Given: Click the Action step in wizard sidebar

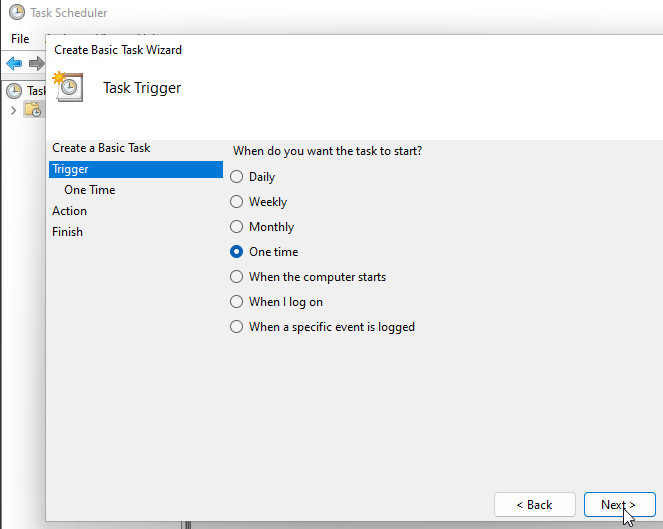Looking at the screenshot, I should tap(70, 211).
